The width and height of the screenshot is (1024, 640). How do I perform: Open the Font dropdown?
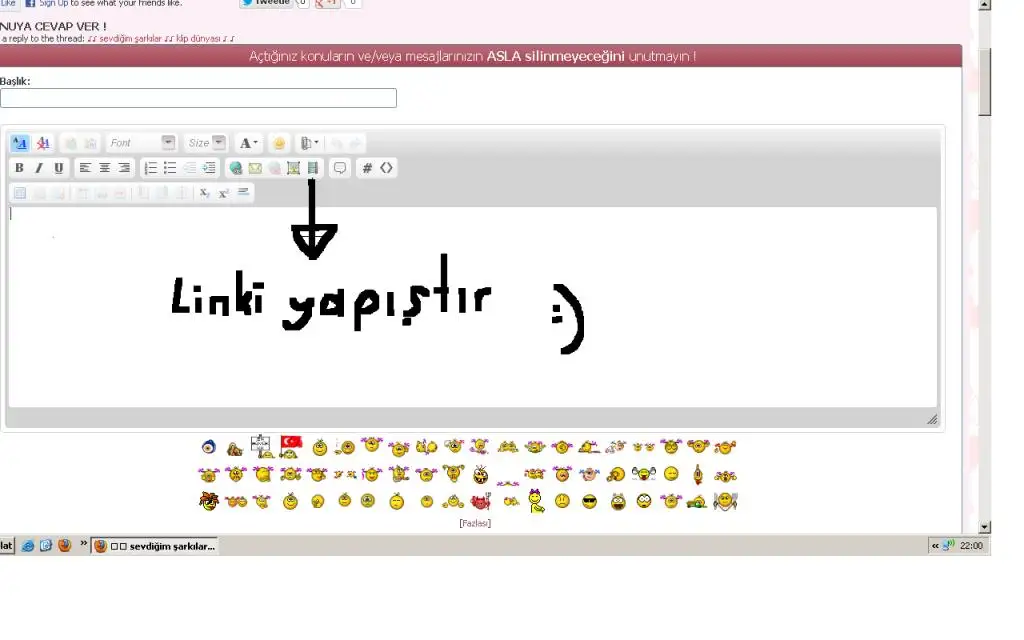[x=141, y=143]
